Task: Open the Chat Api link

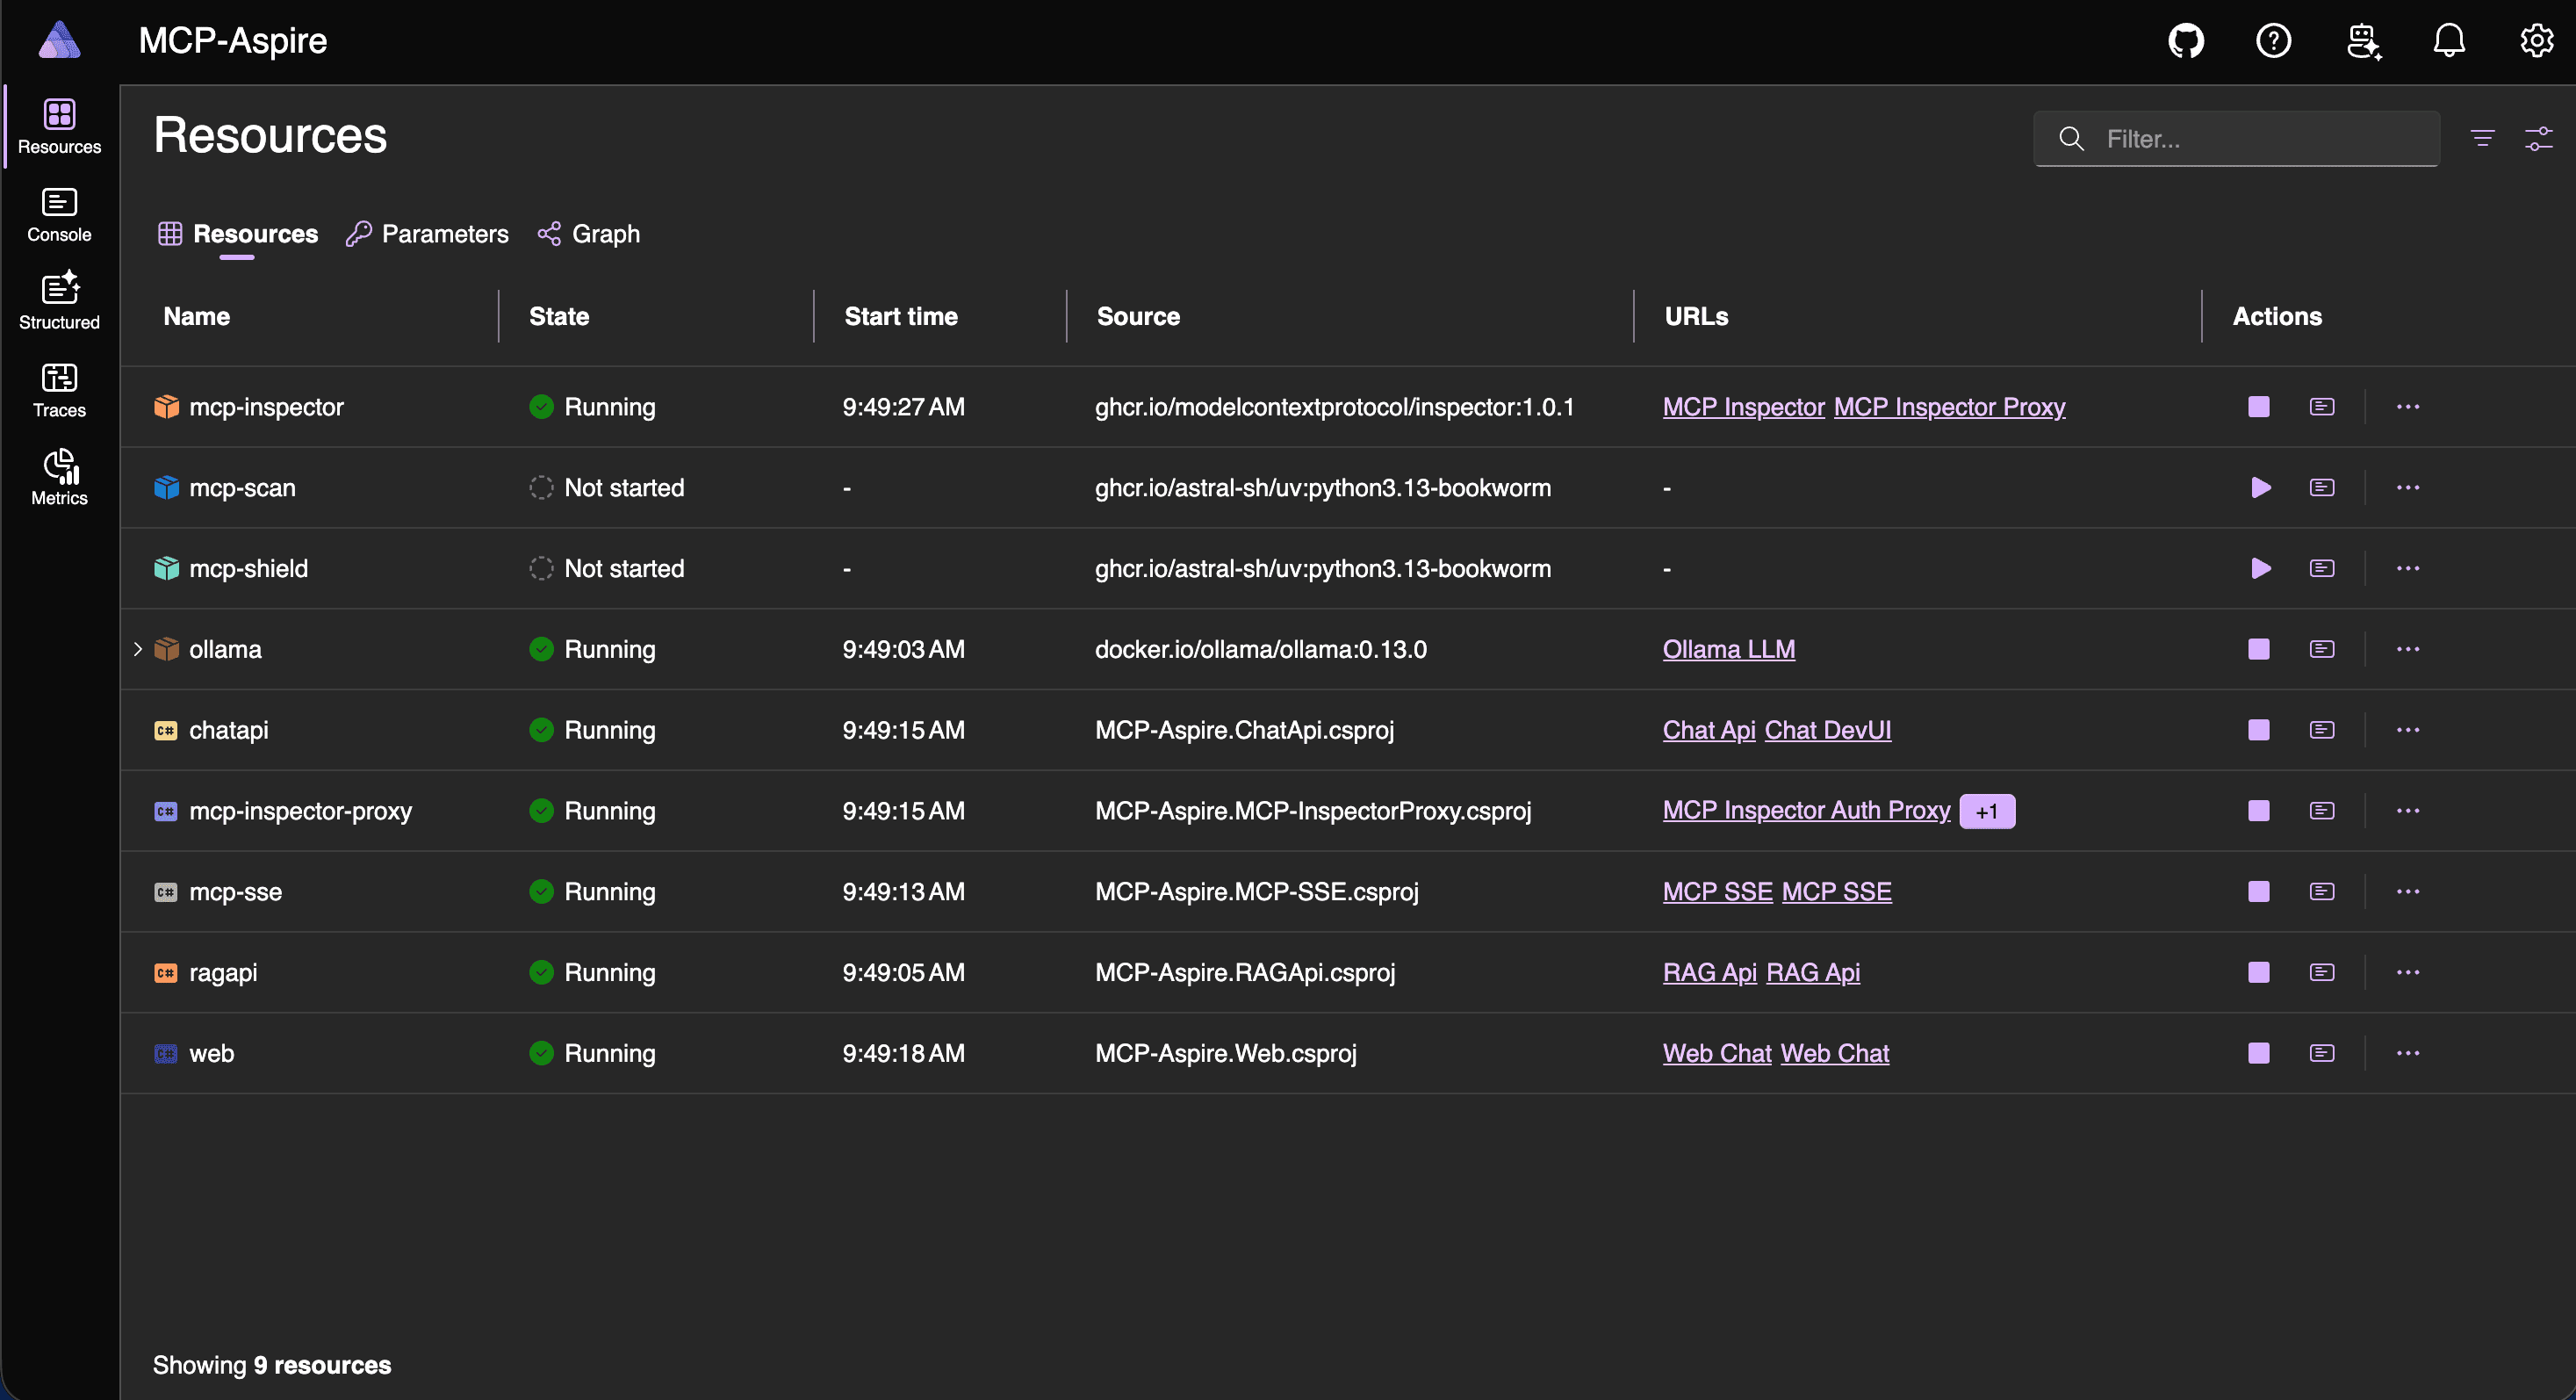Action: [1709, 730]
